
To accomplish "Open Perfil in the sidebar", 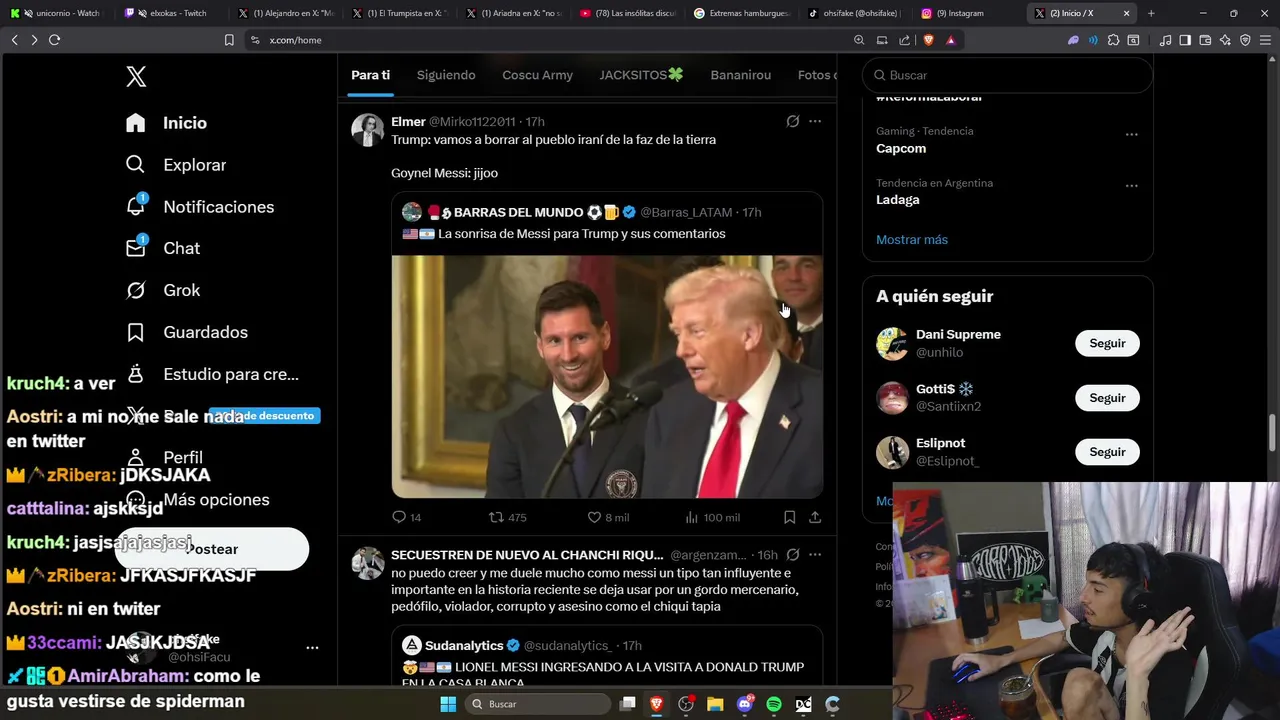I will [165, 457].
